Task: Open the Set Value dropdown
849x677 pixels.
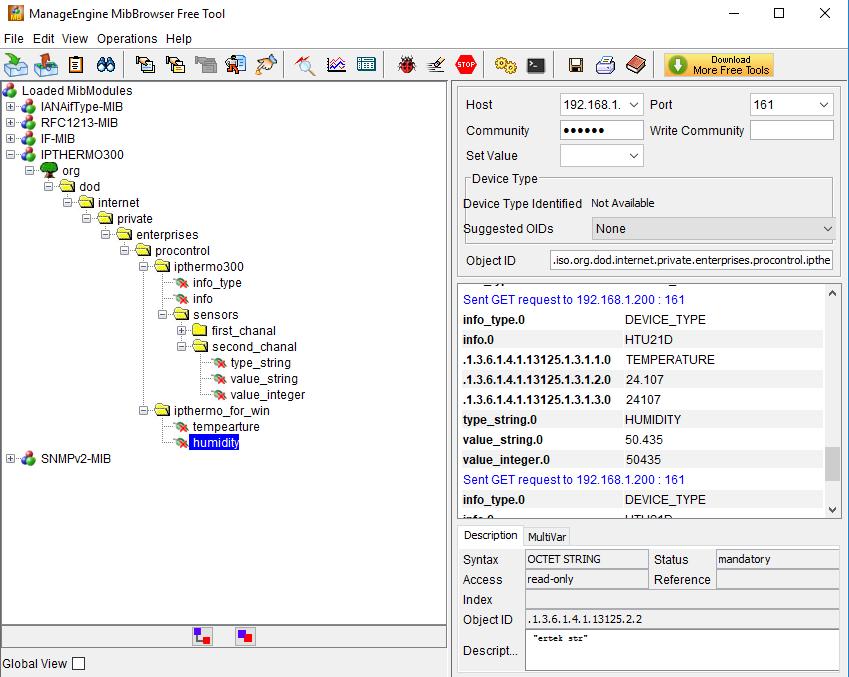Action: (634, 156)
